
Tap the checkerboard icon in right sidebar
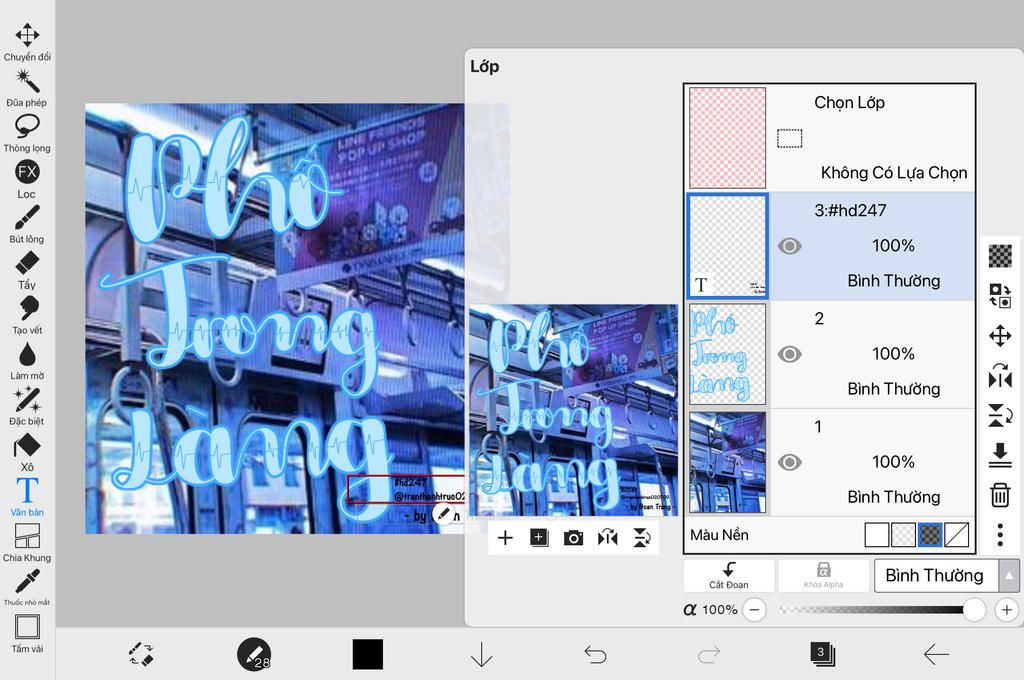coord(1000,255)
